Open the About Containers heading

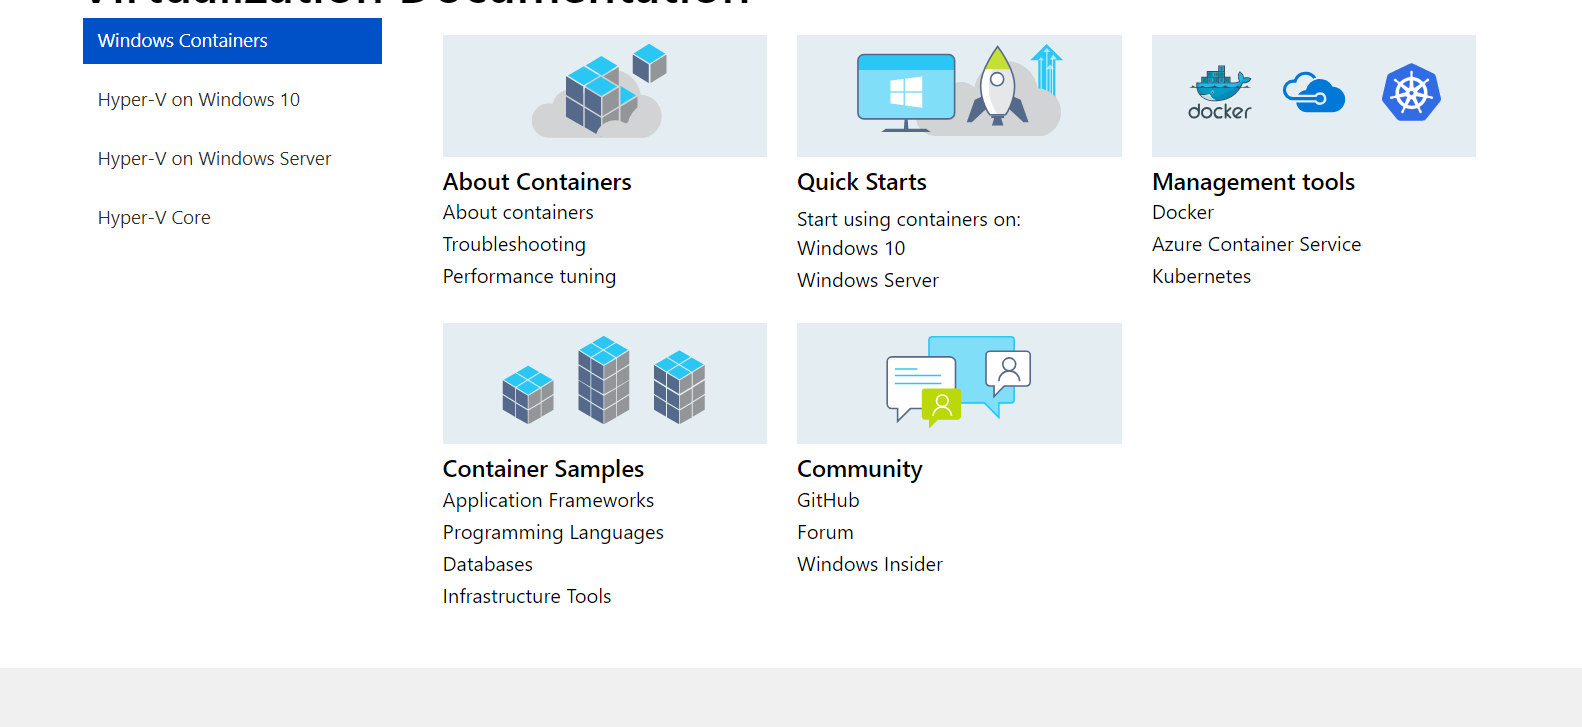click(x=537, y=182)
